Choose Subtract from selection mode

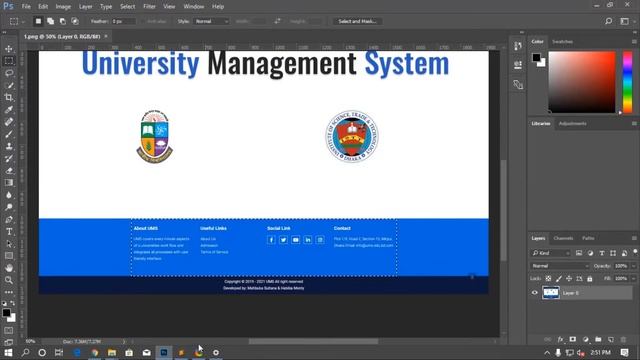tap(62, 21)
